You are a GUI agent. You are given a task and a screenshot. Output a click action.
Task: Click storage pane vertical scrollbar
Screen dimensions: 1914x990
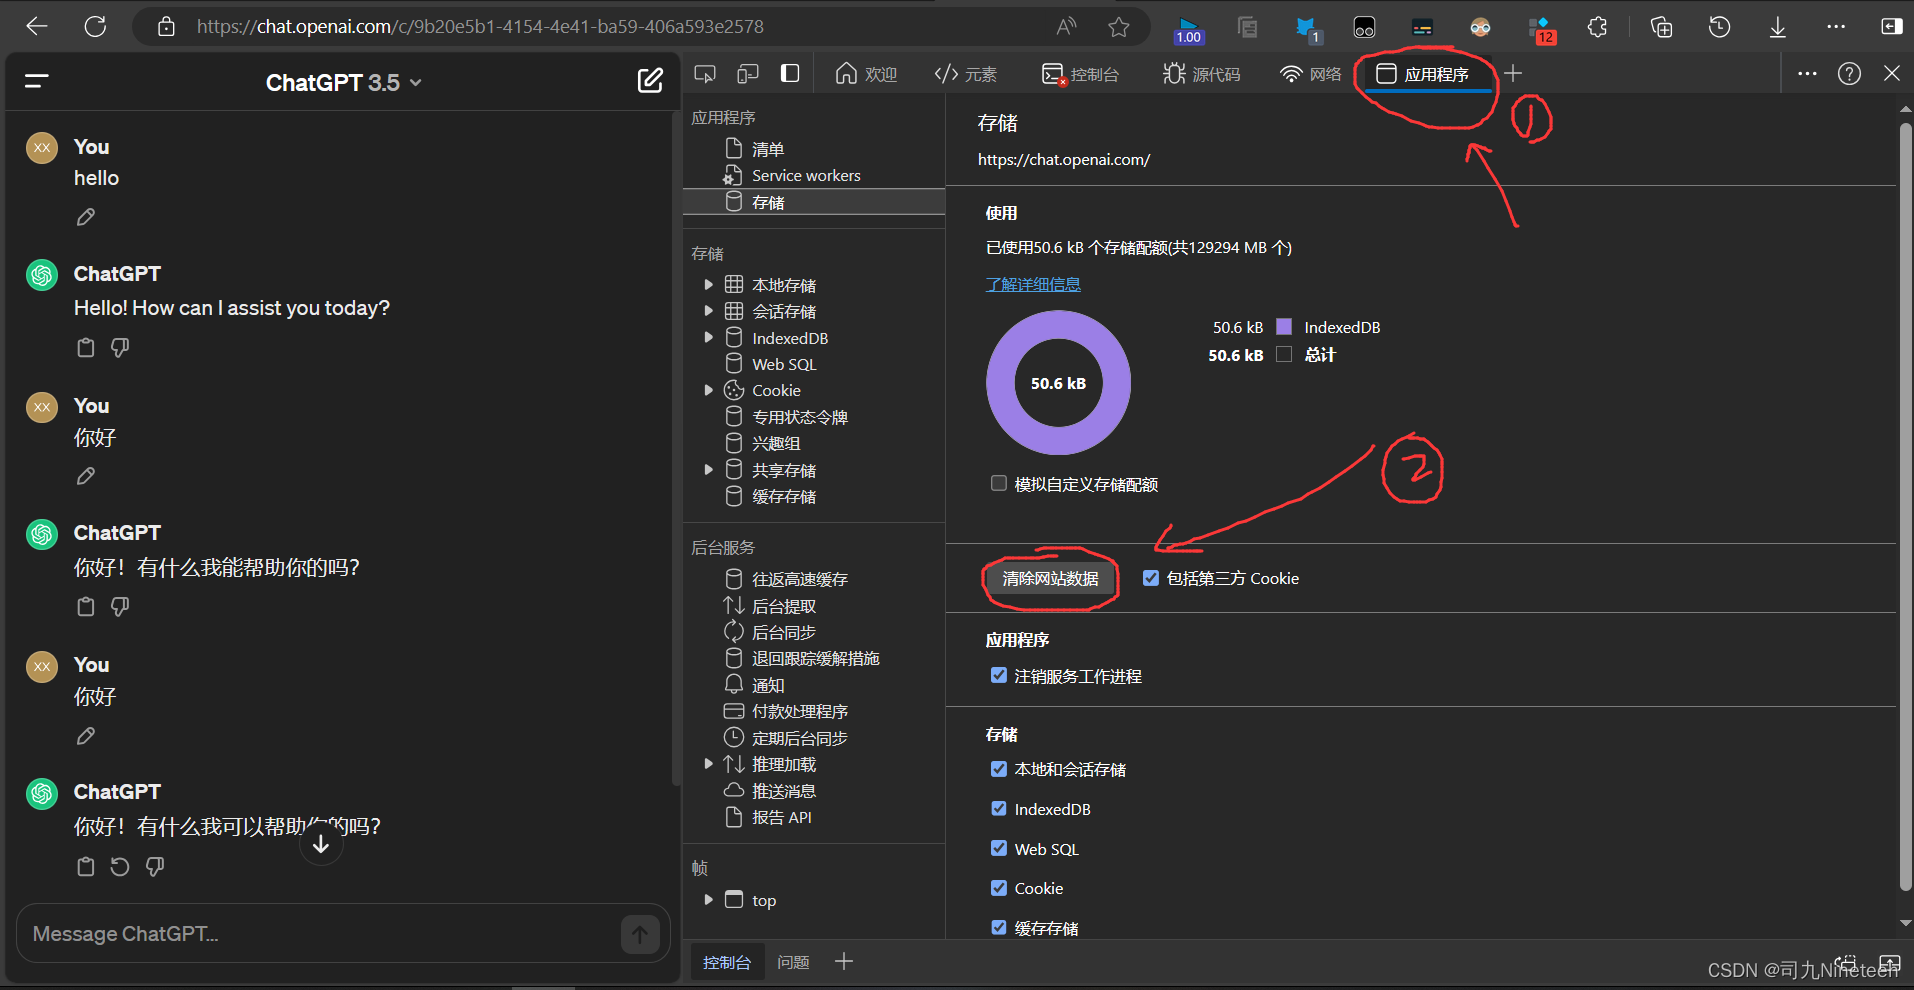(1905, 505)
